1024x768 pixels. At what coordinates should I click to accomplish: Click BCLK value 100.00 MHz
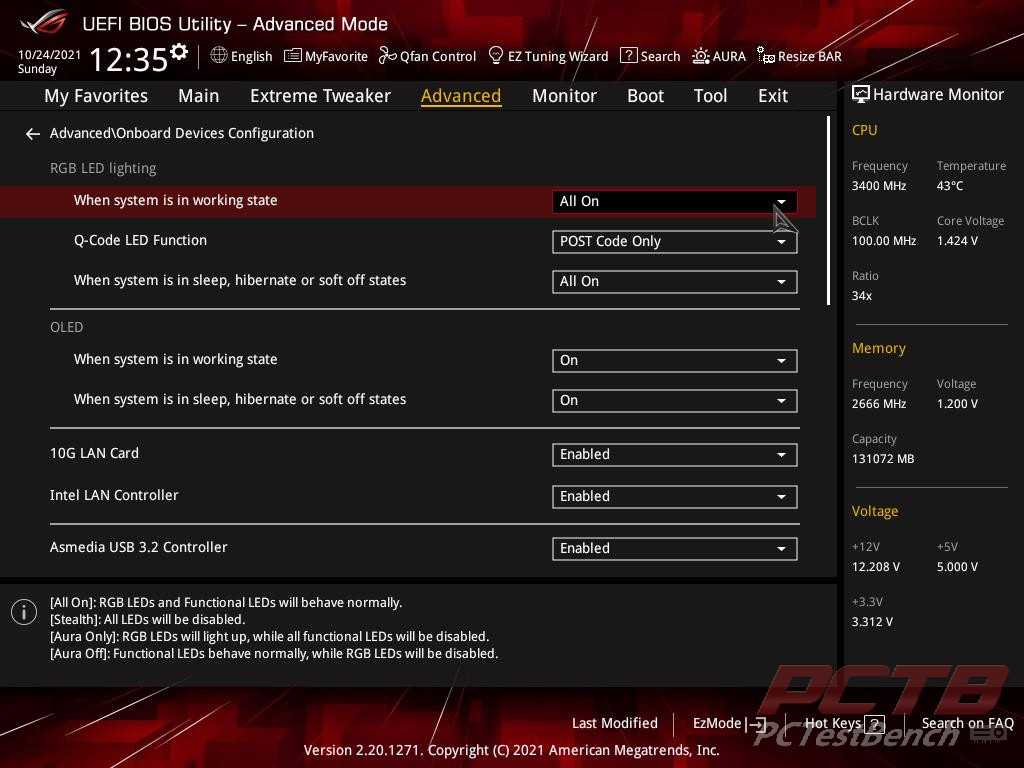coord(884,241)
